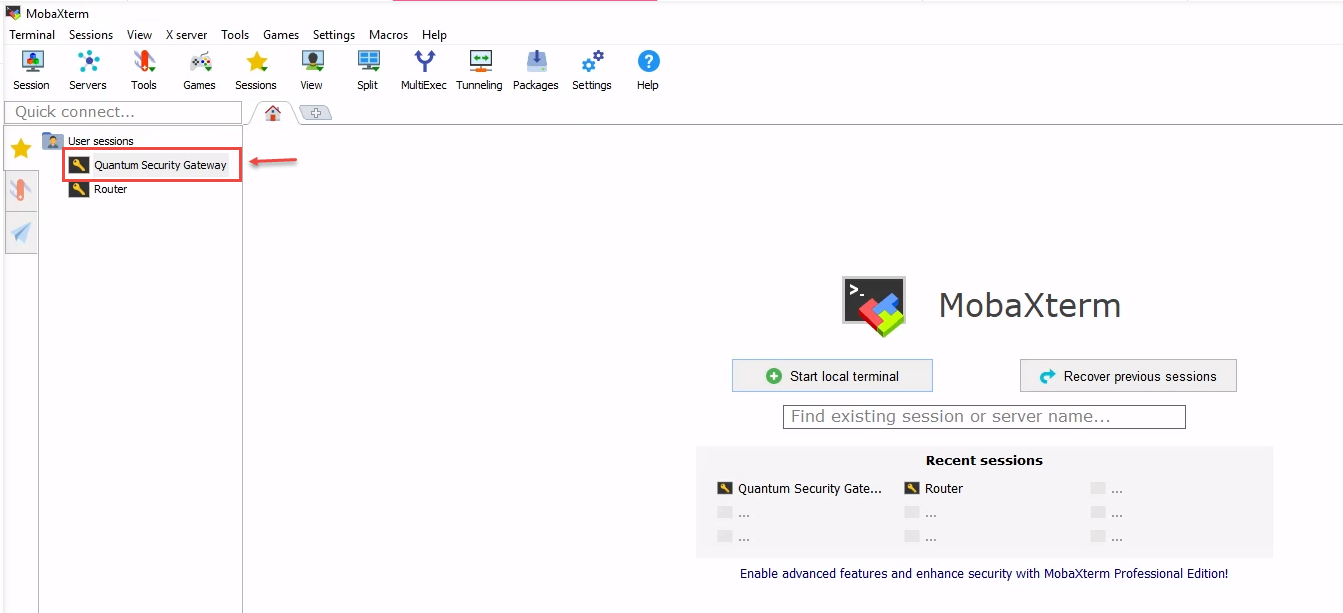1343x613 pixels.
Task: Click the Router session key icon in sidebar
Action: tap(79, 189)
